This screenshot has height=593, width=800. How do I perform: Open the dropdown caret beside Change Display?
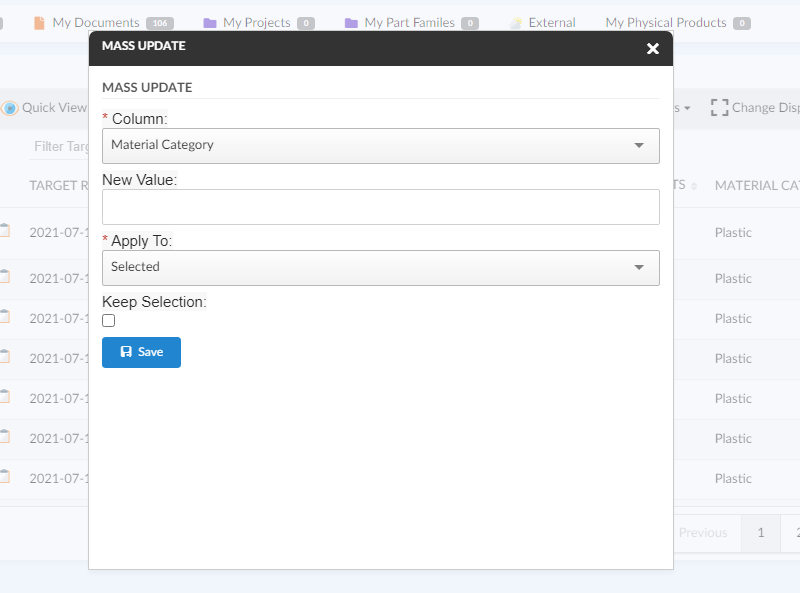687,108
